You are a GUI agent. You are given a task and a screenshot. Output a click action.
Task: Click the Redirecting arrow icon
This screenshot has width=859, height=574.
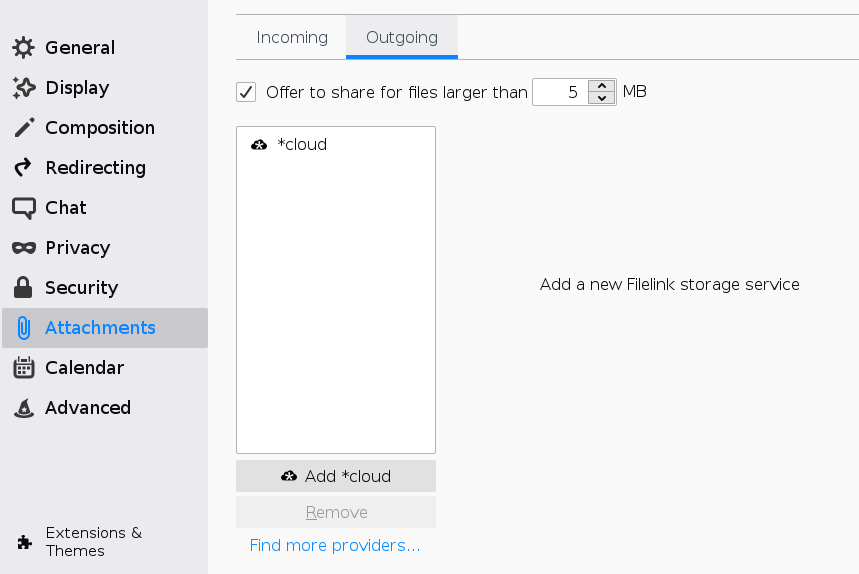23,168
